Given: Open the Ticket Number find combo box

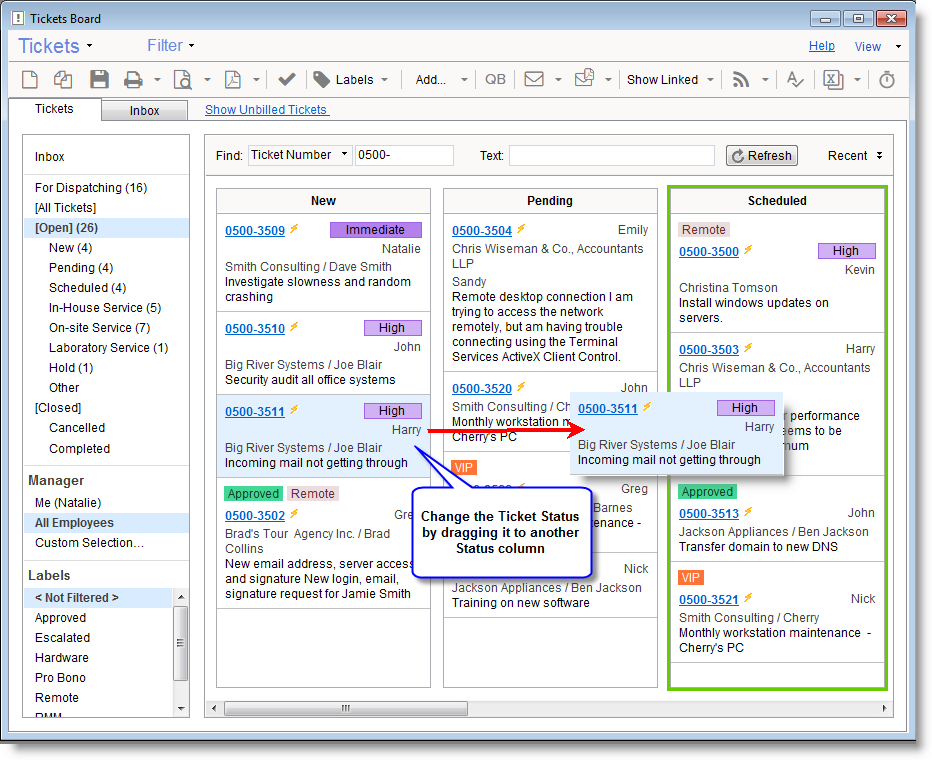Looking at the screenshot, I should point(300,155).
